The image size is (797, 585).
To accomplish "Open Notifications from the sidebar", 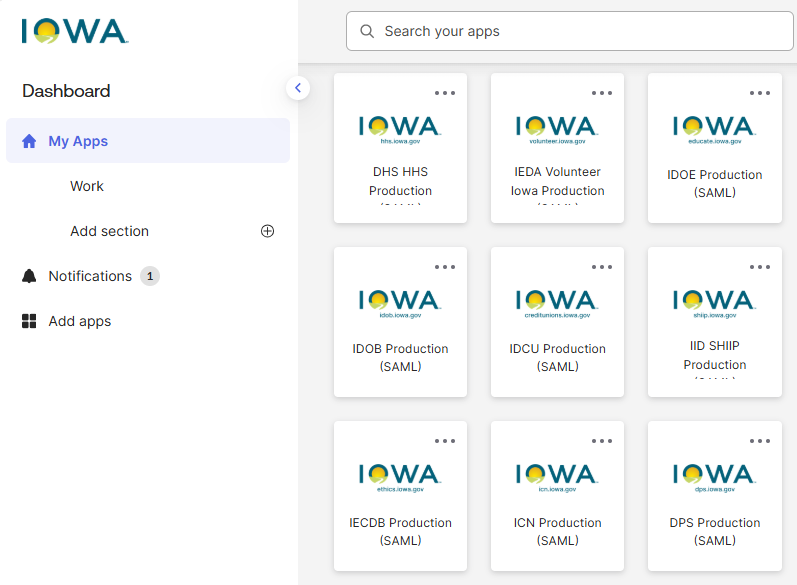I will tap(90, 276).
